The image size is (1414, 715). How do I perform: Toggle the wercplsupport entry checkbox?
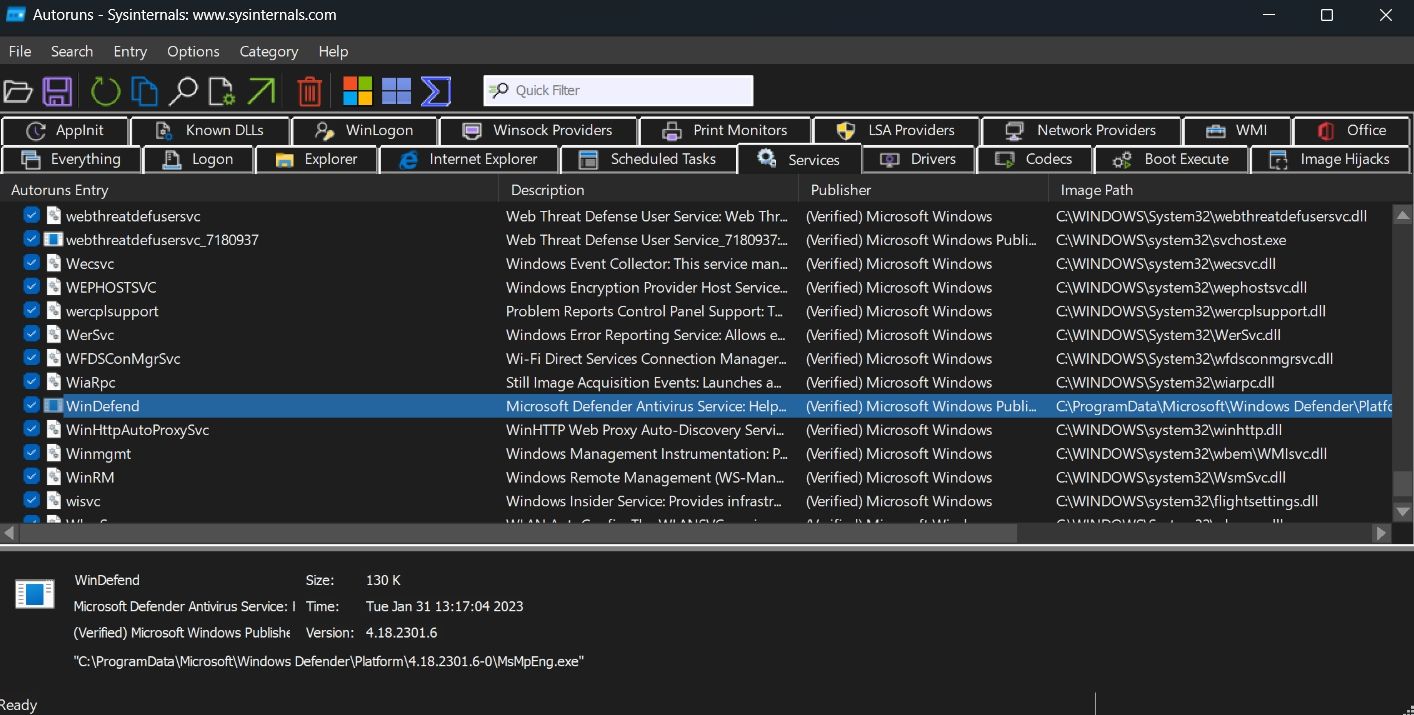[31, 310]
